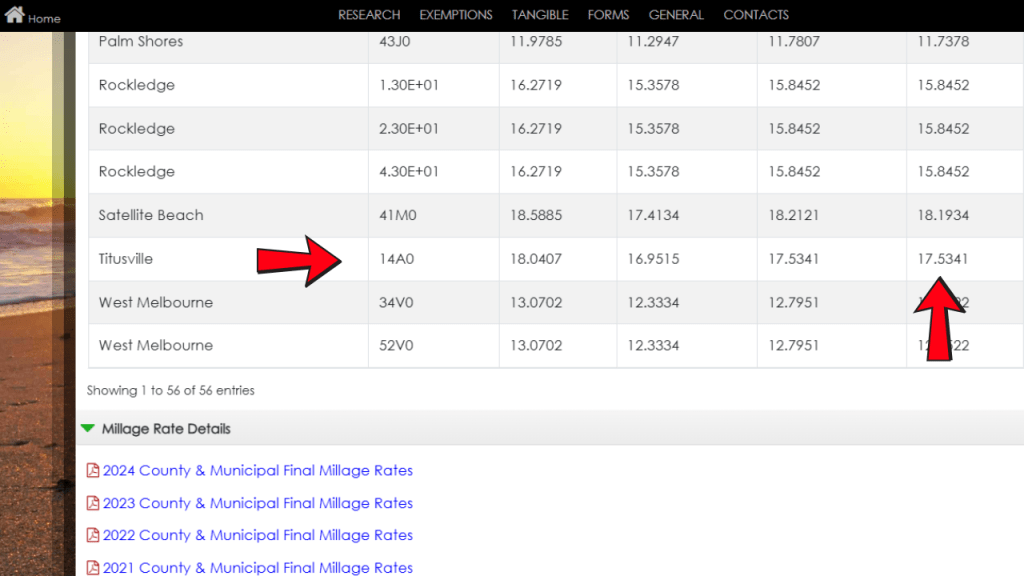The width and height of the screenshot is (1024, 576).
Task: Click the PDF icon beside 2023 millage rates
Action: pos(94,503)
